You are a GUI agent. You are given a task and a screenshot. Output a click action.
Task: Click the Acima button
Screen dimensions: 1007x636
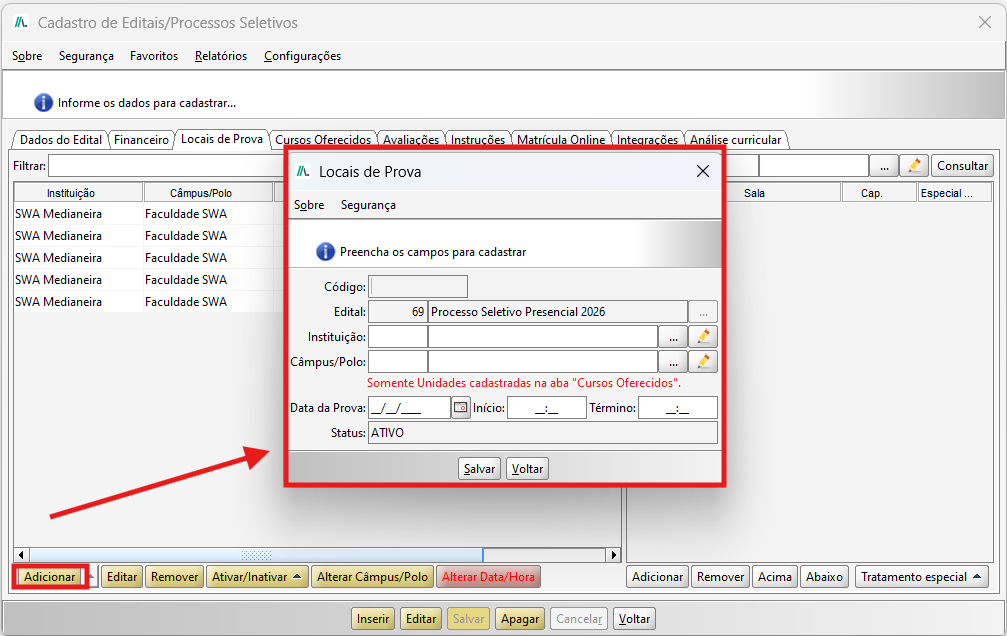[775, 577]
